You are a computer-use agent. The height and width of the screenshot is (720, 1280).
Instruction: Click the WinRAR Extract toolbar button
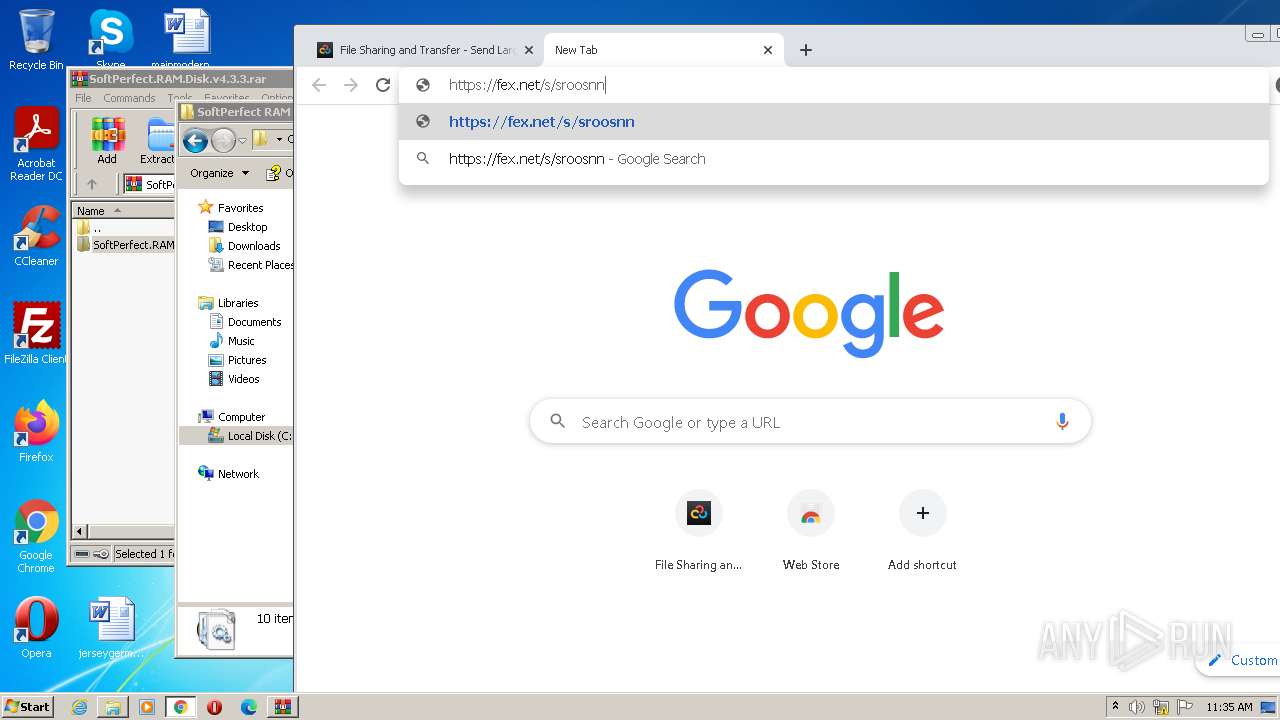pyautogui.click(x=158, y=141)
